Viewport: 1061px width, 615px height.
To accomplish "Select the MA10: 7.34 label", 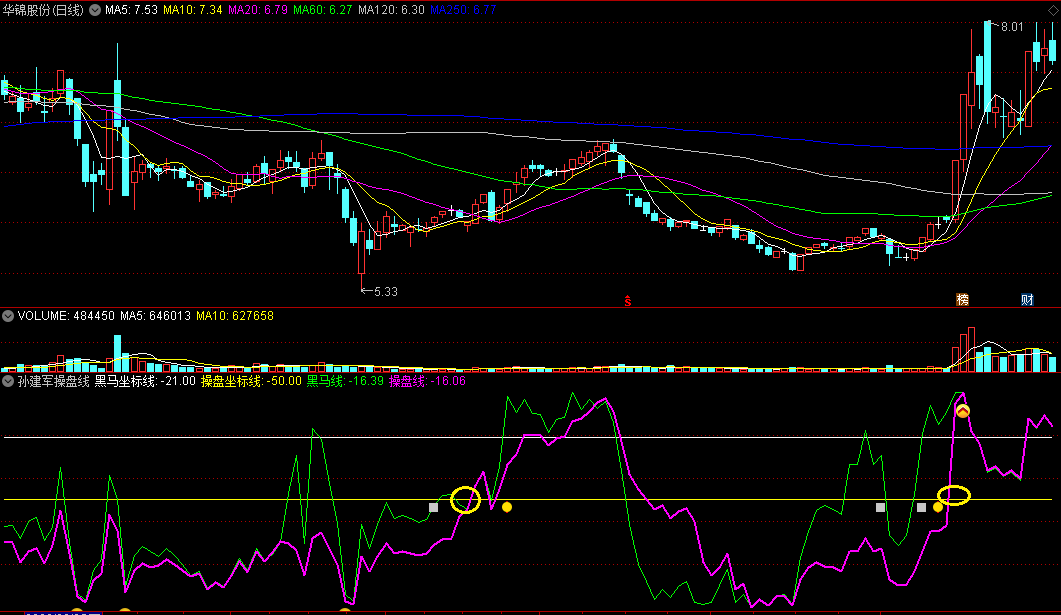I will pyautogui.click(x=193, y=10).
